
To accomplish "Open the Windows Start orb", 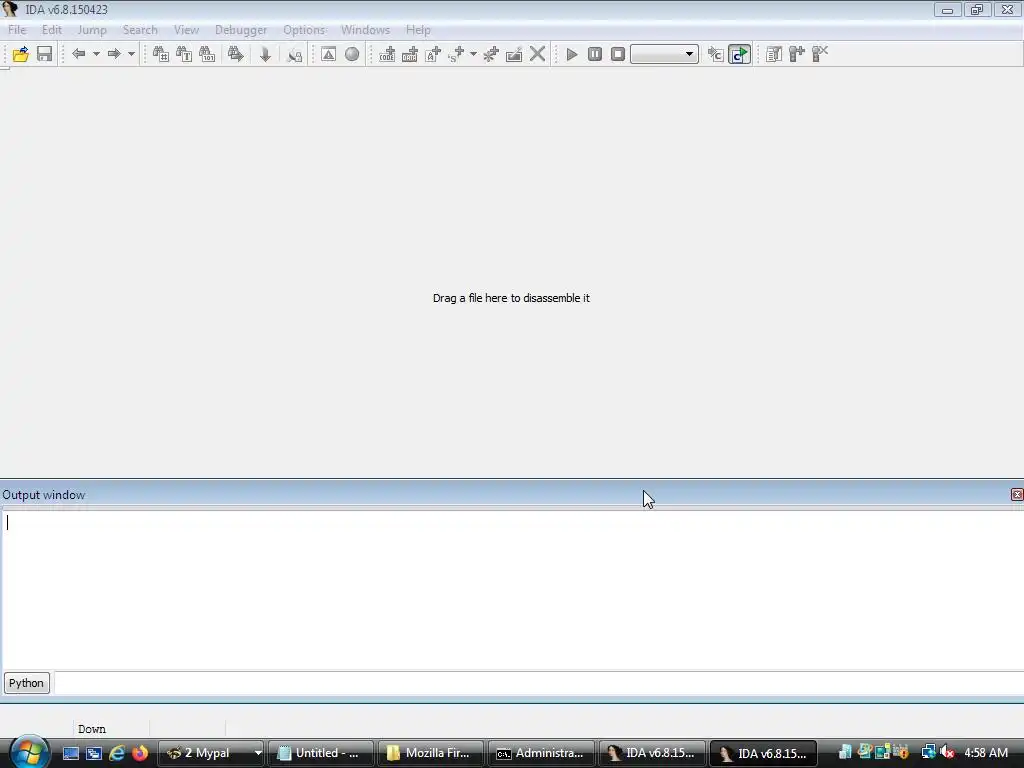I will point(29,752).
